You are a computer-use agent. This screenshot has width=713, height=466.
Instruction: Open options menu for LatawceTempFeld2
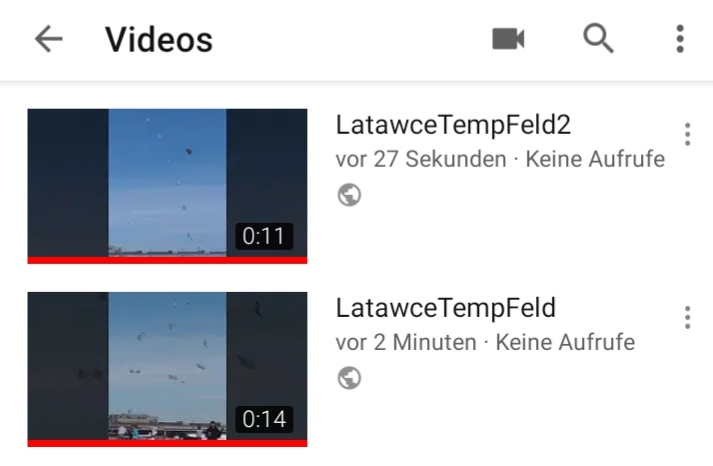click(x=688, y=135)
